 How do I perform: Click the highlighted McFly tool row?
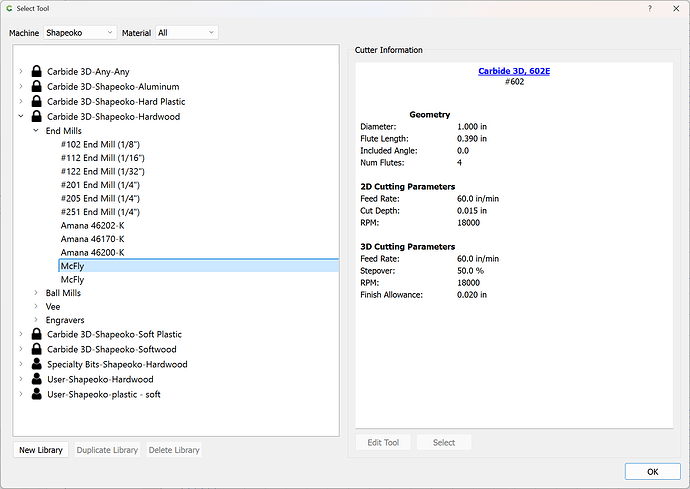pyautogui.click(x=198, y=266)
